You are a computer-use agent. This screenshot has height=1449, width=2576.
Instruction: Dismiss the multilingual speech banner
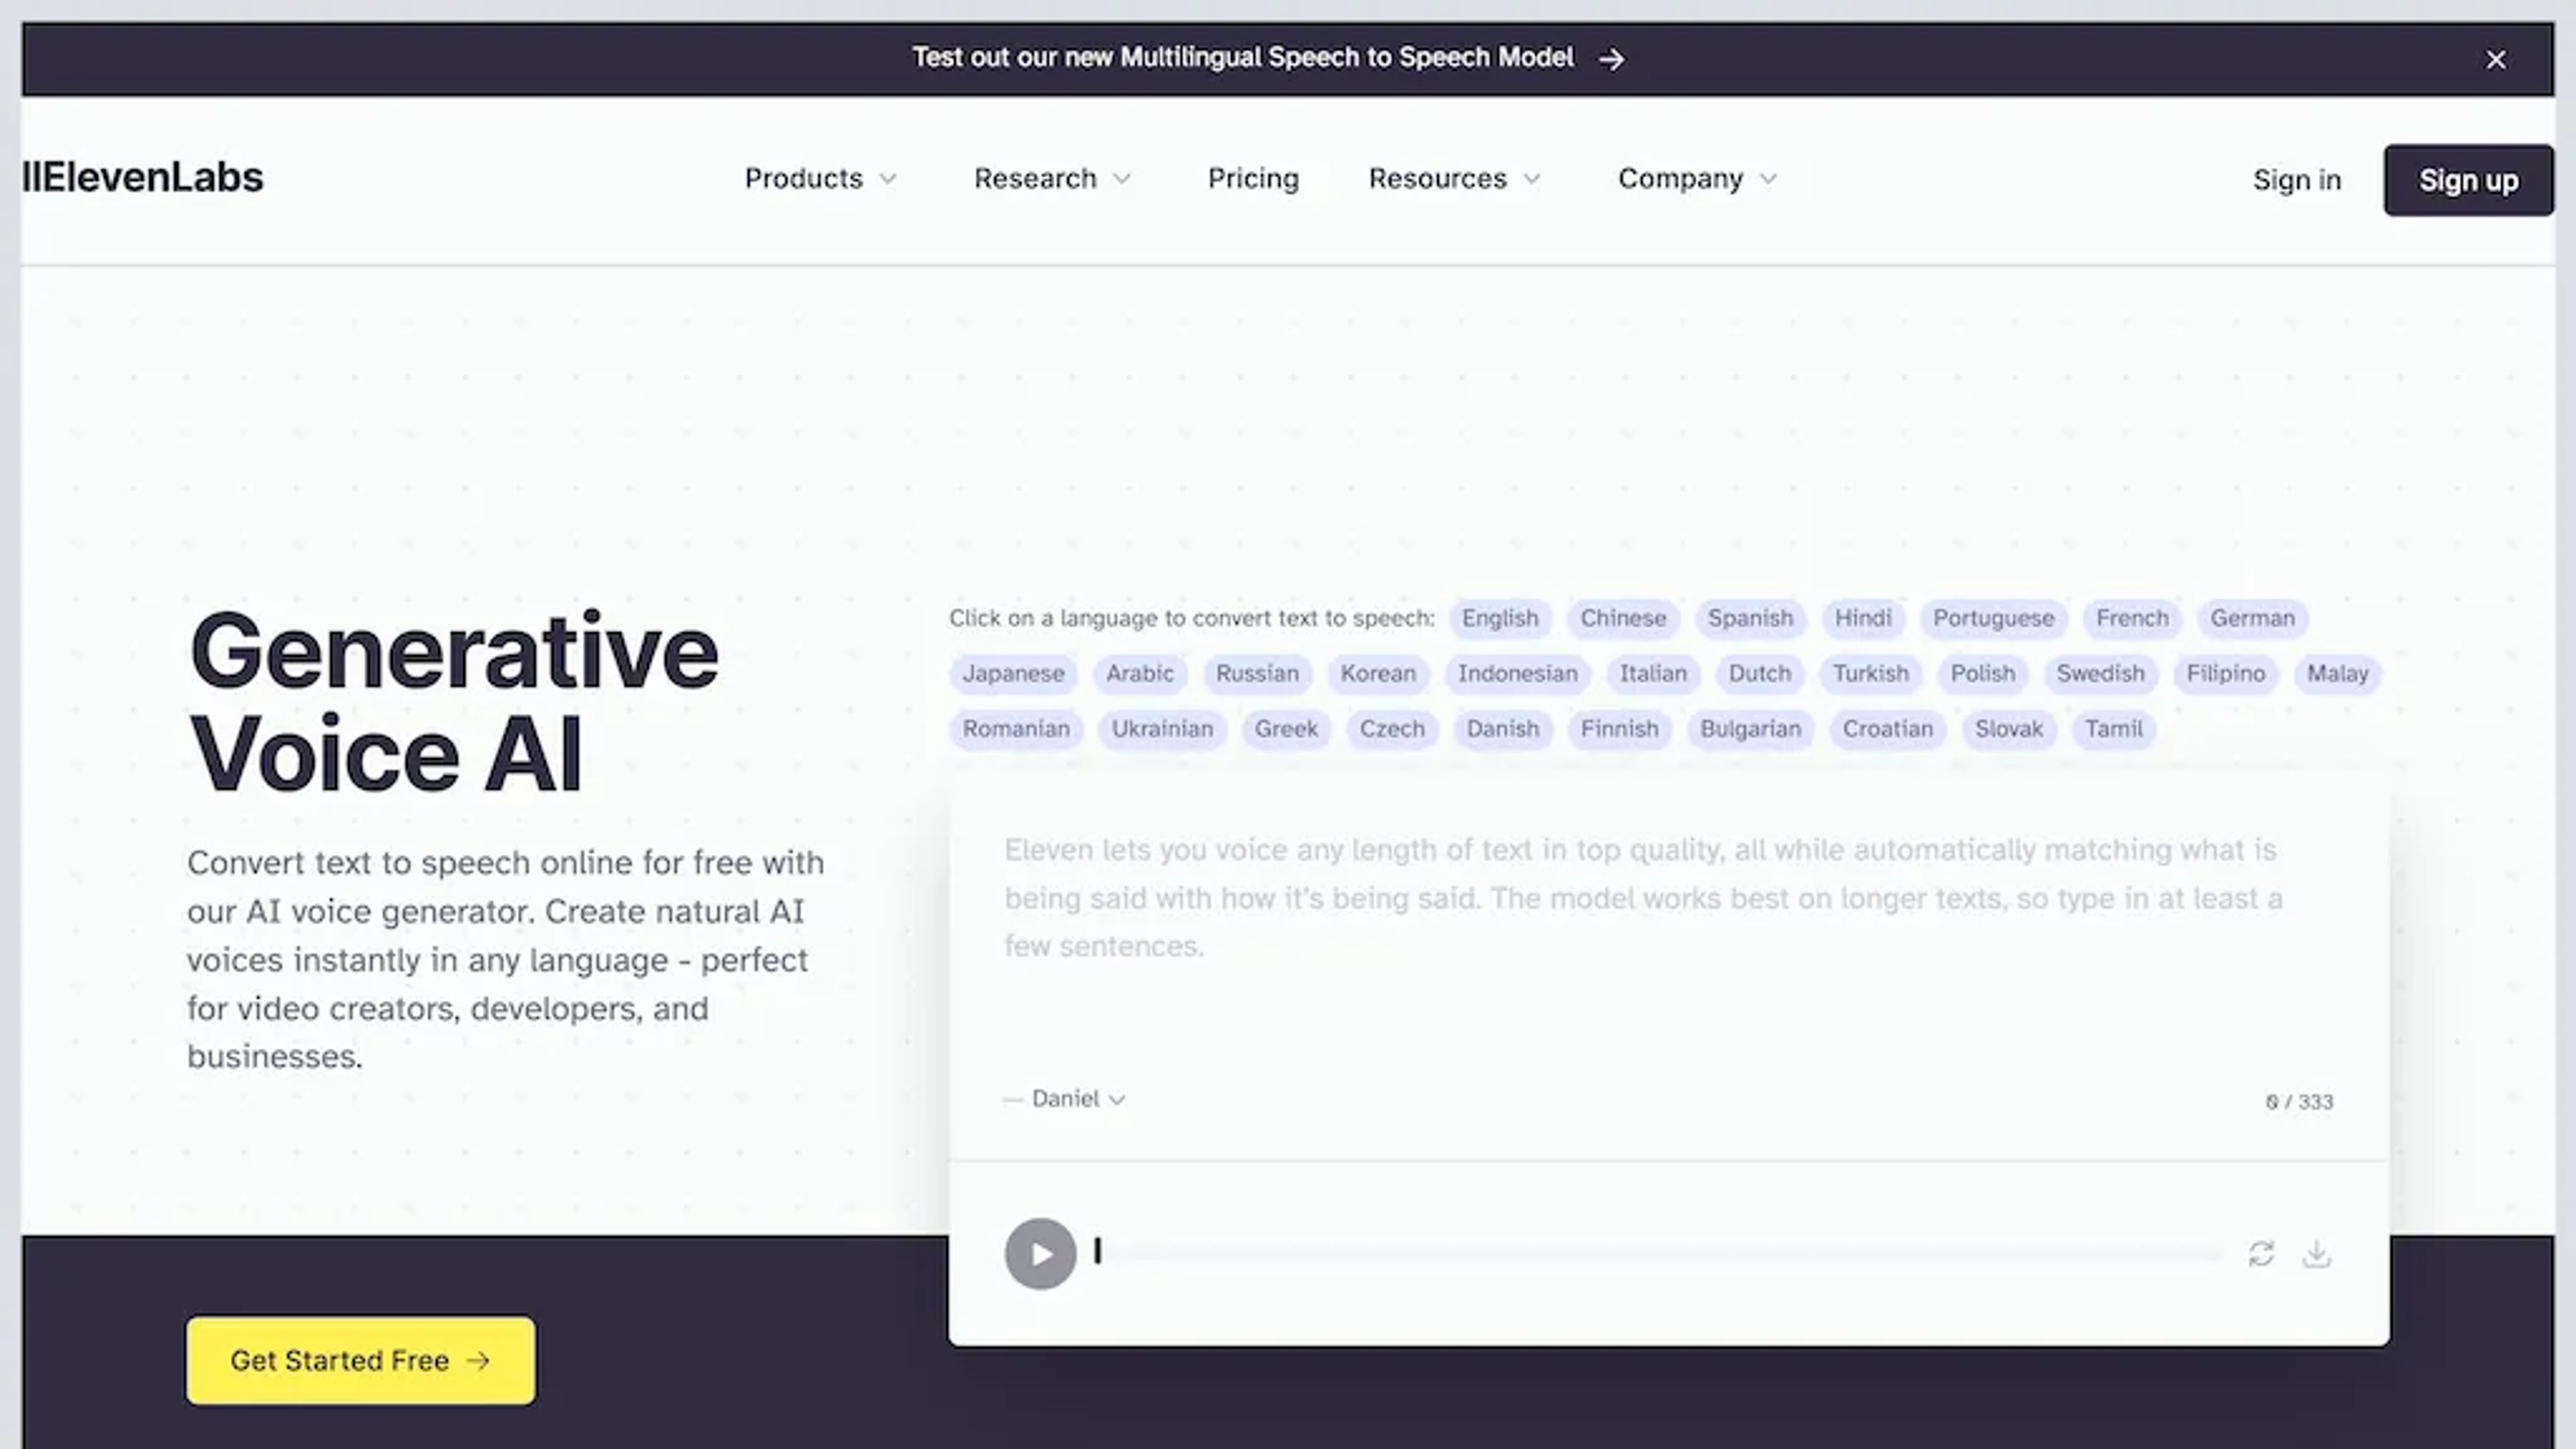tap(2495, 56)
